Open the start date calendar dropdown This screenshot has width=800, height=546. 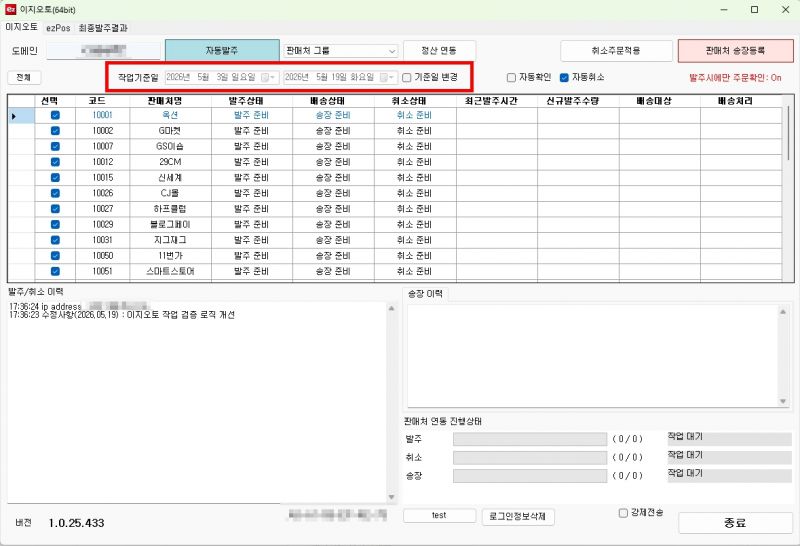click(268, 78)
